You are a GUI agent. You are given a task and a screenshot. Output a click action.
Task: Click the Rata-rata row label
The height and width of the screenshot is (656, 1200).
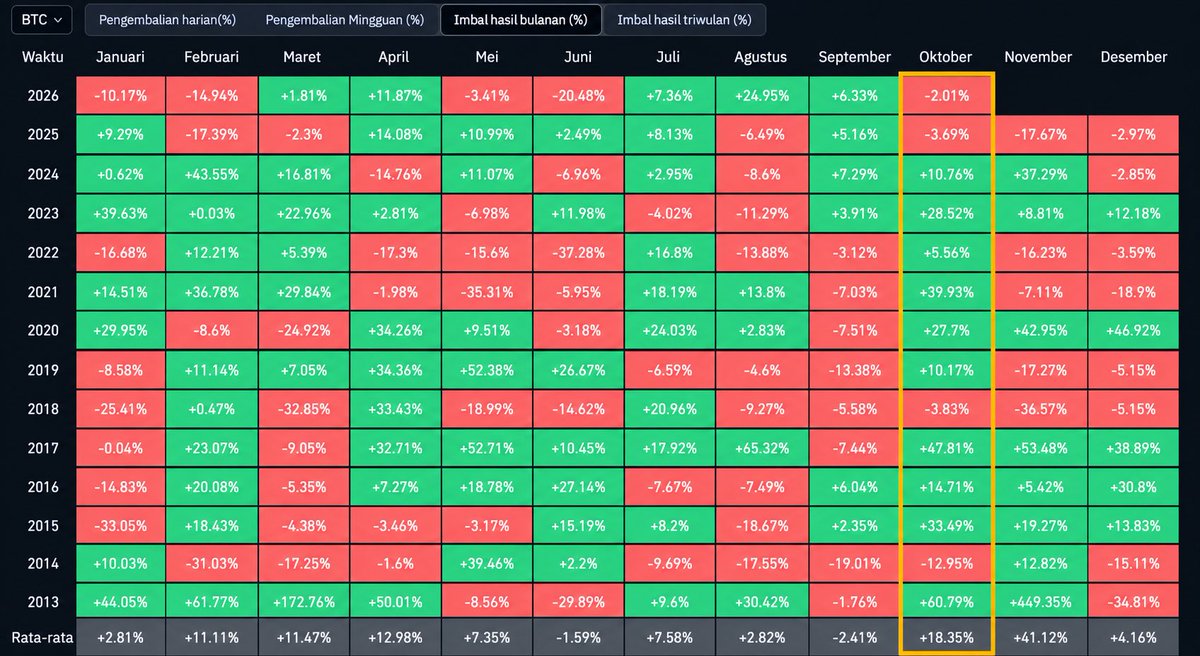(42, 637)
